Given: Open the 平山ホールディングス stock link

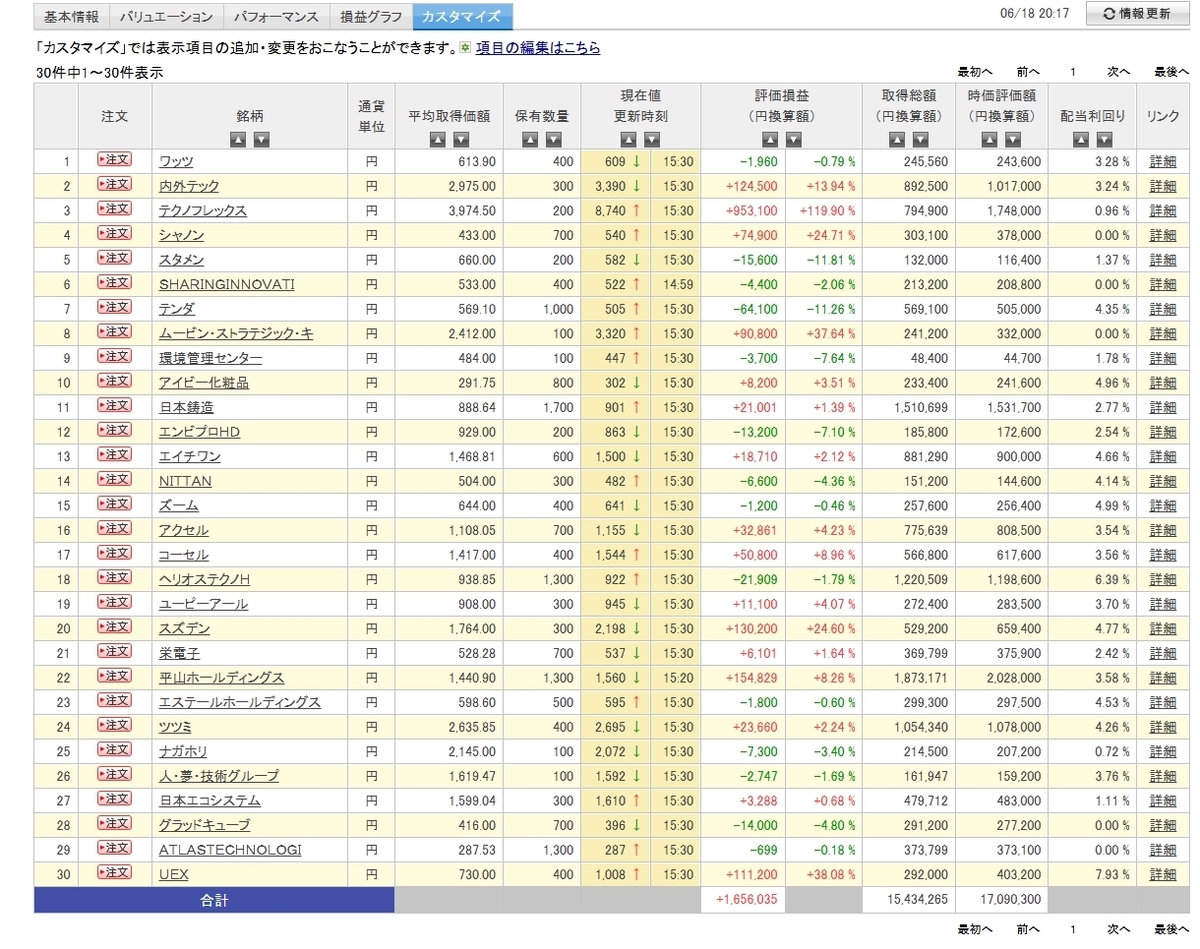Looking at the screenshot, I should click(x=222, y=678).
